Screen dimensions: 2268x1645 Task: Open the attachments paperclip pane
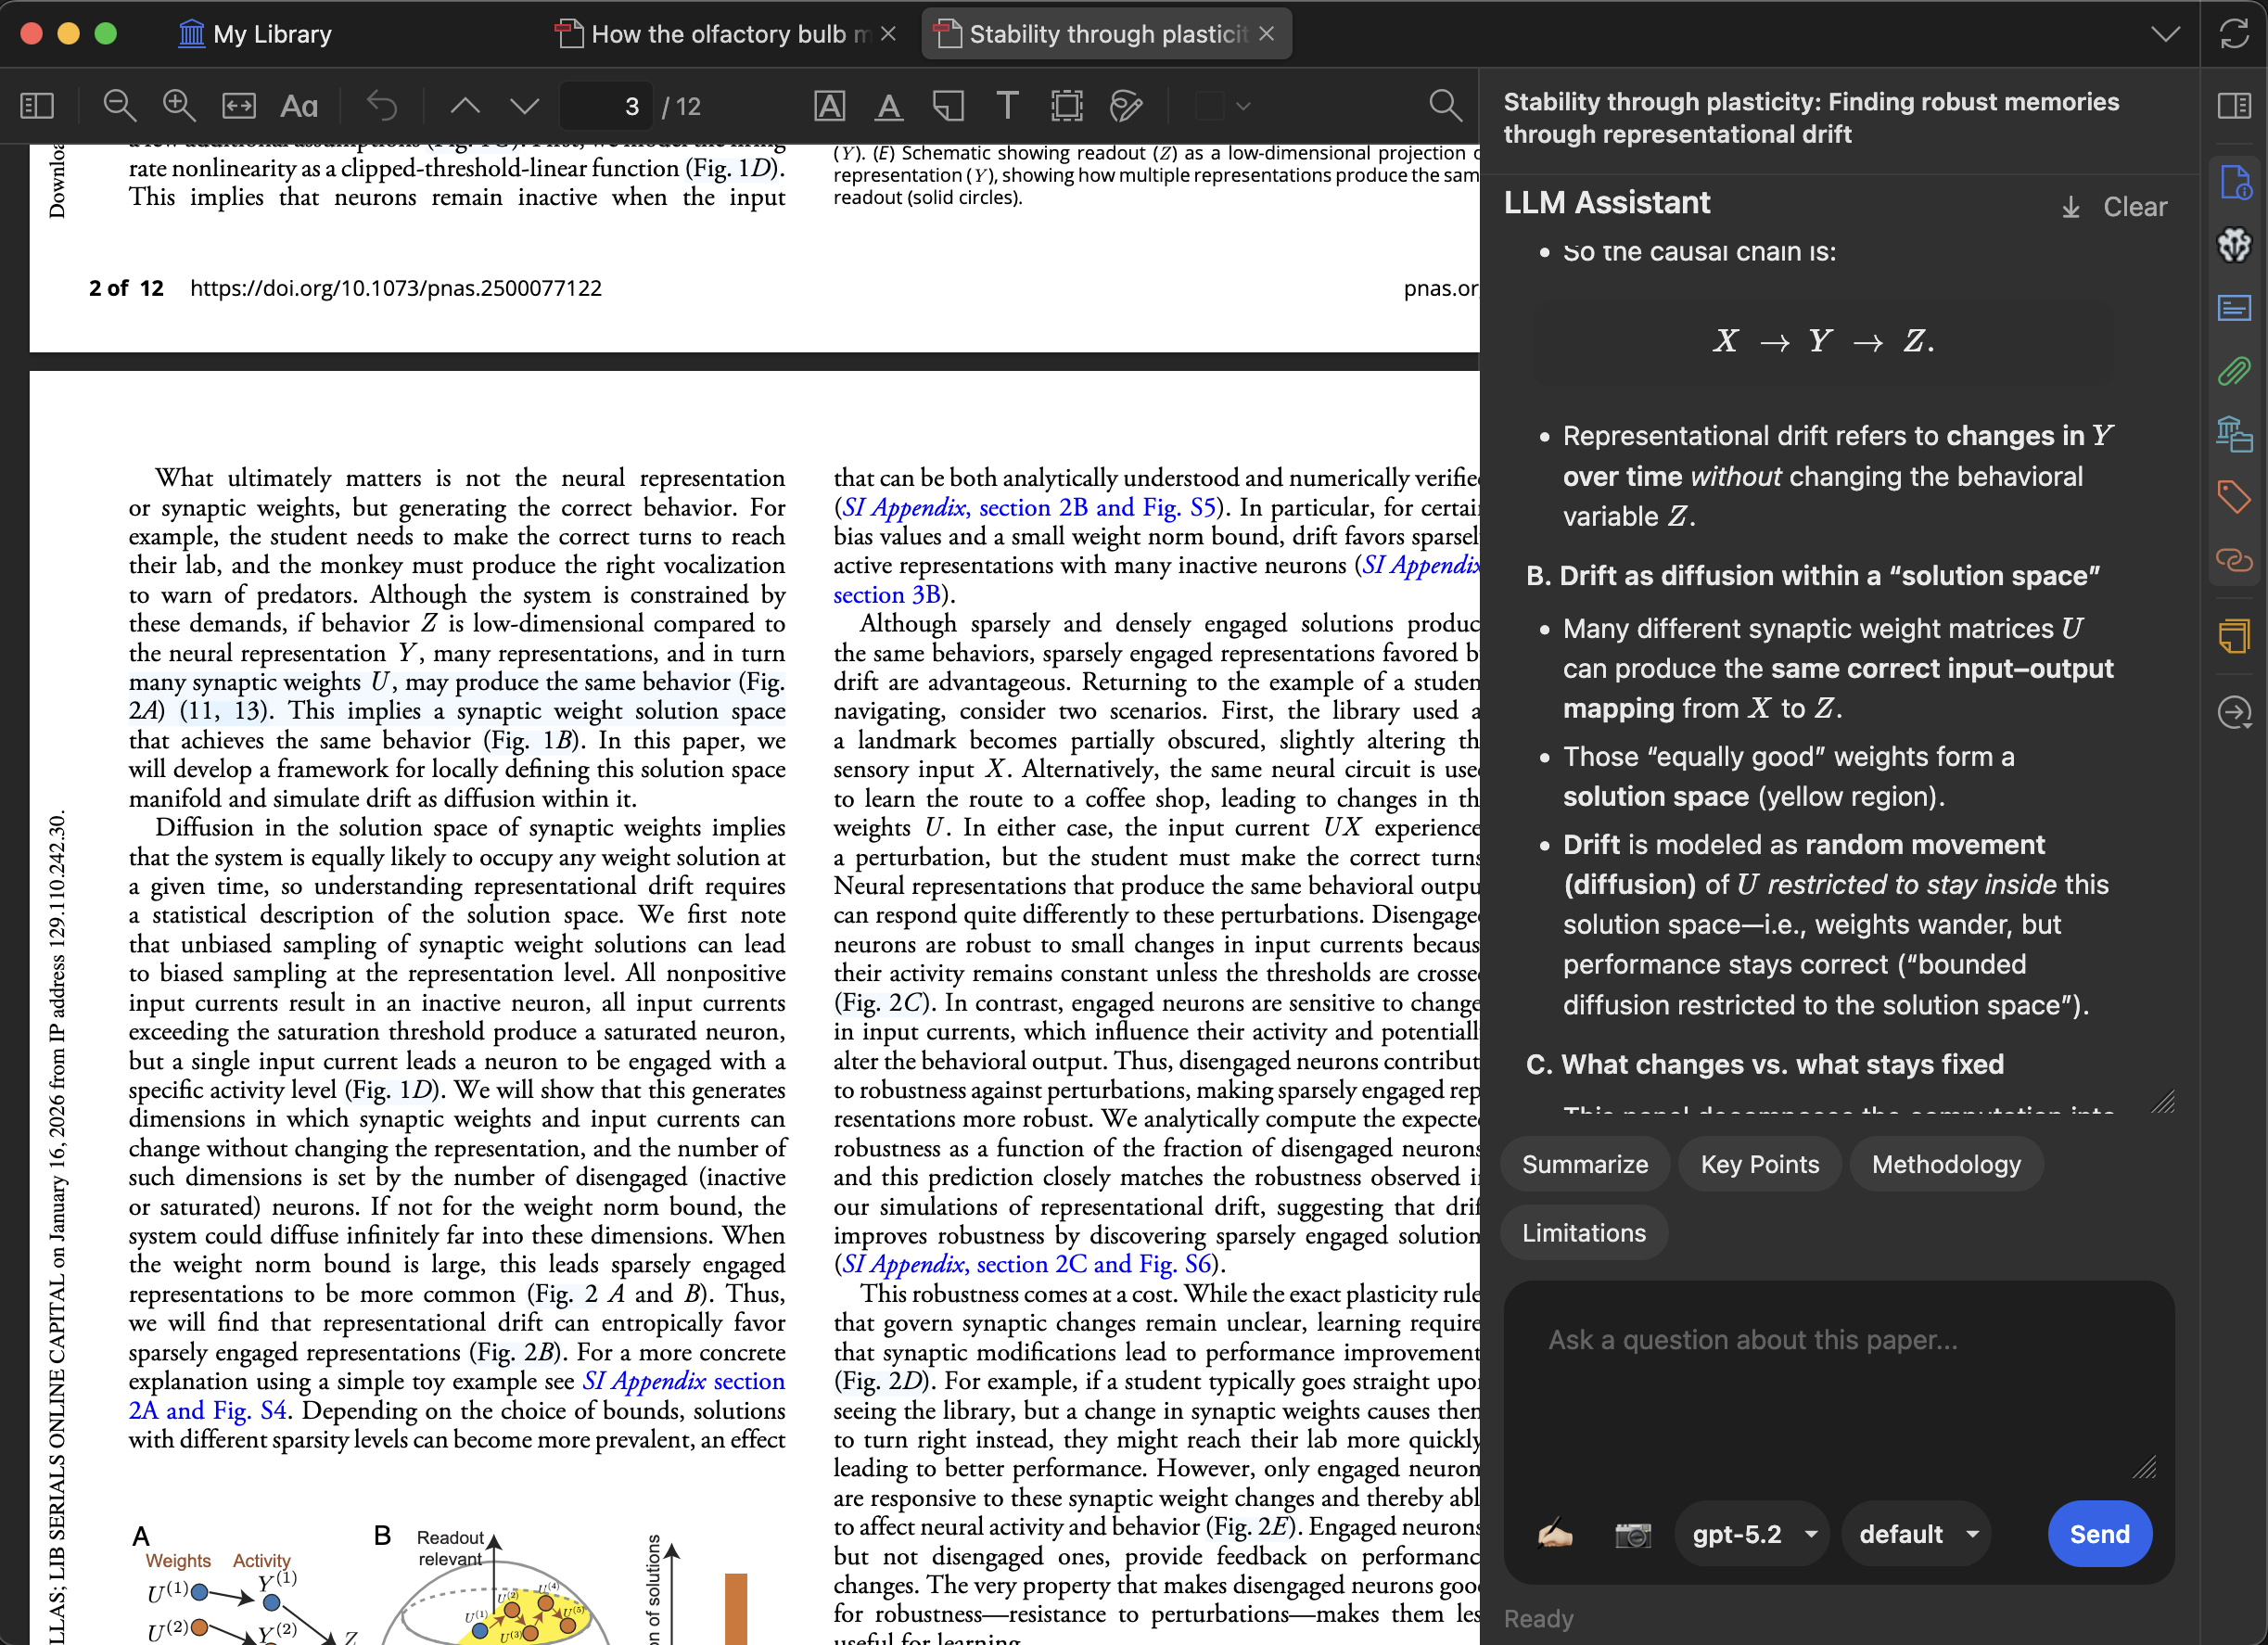pyautogui.click(x=2234, y=372)
